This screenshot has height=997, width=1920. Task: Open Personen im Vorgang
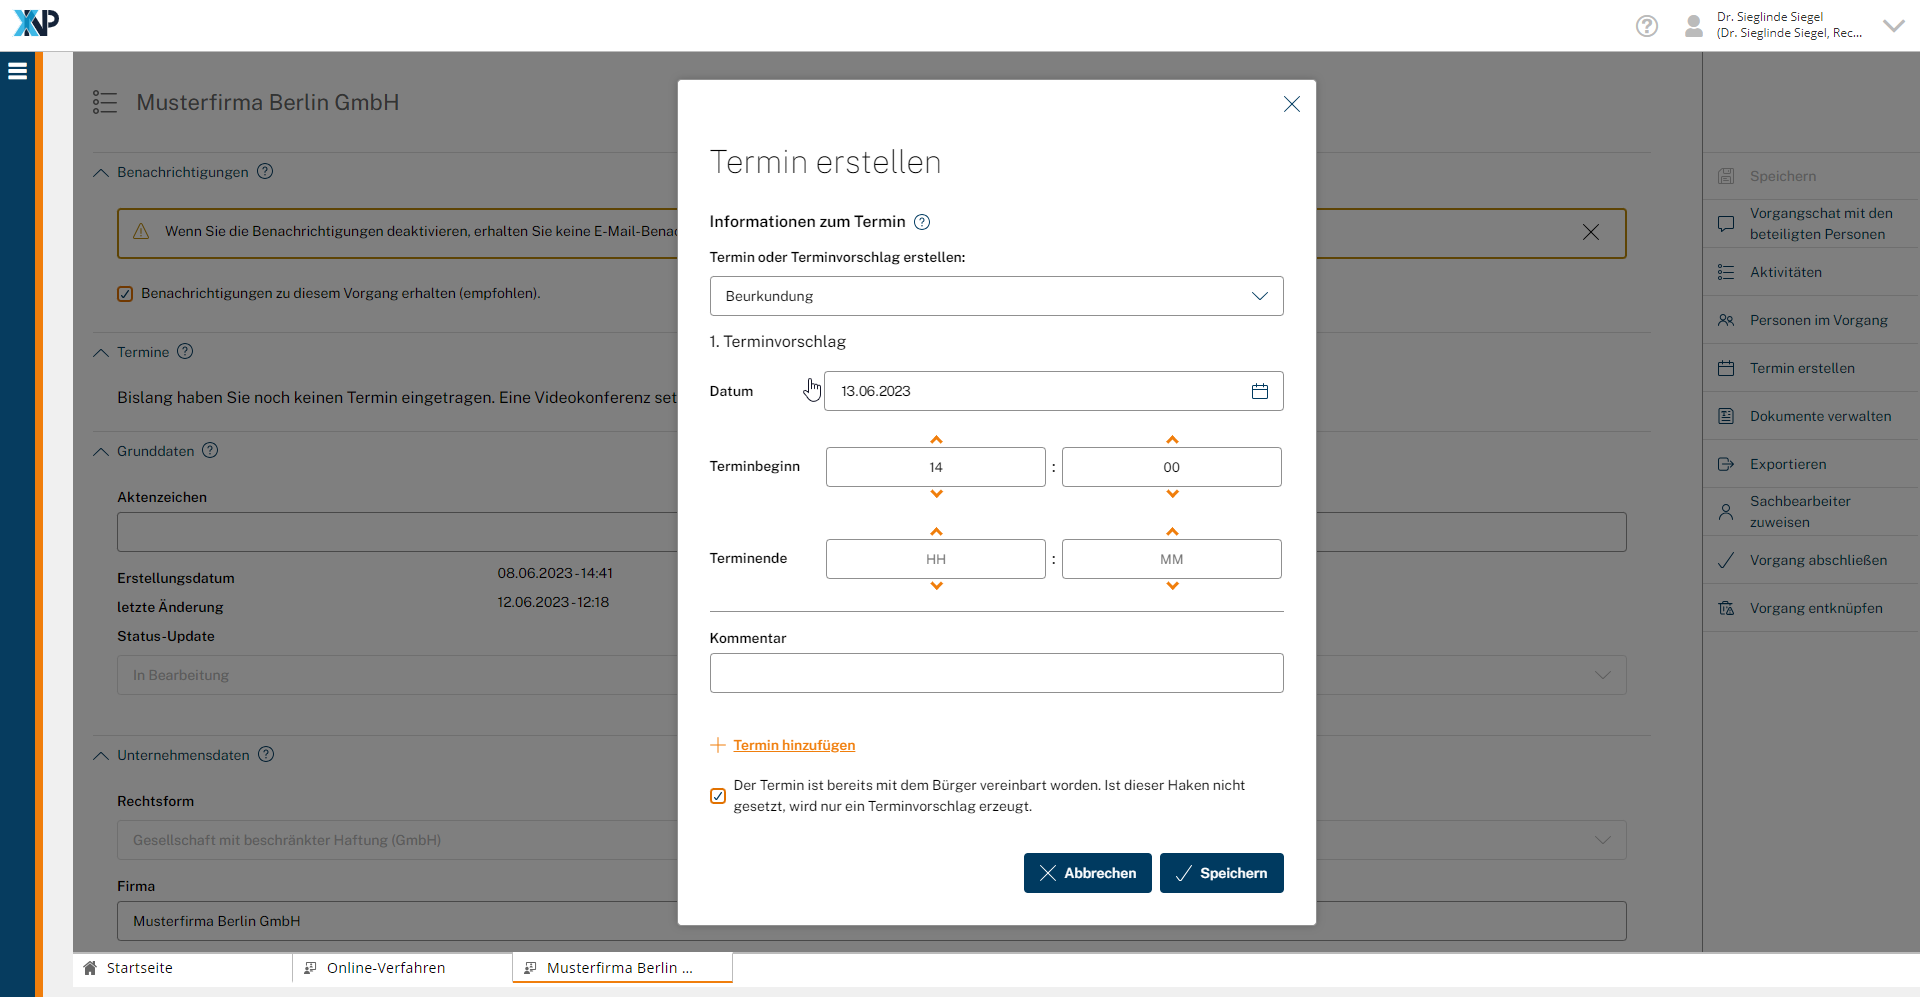tap(1811, 320)
